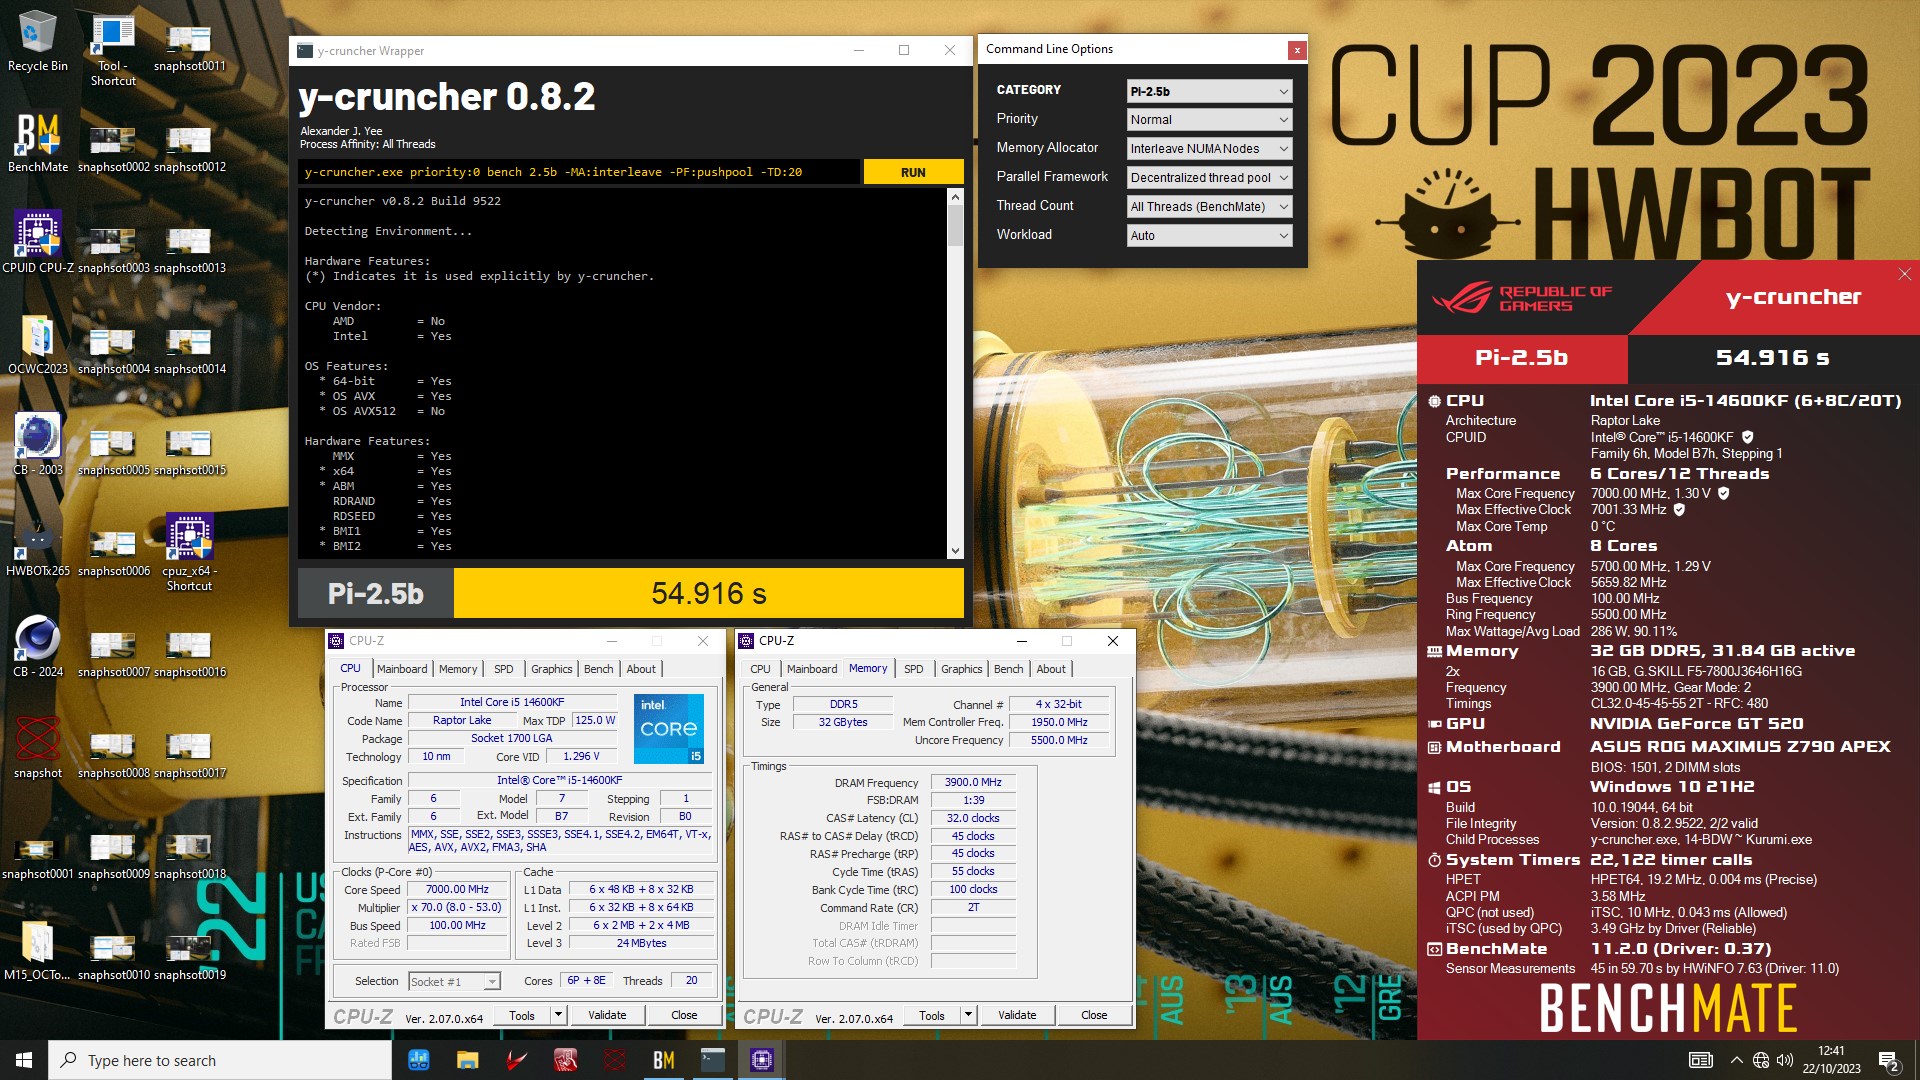
Task: Click the Pi-2.5b label in BenchMate panel
Action: pos(1522,357)
